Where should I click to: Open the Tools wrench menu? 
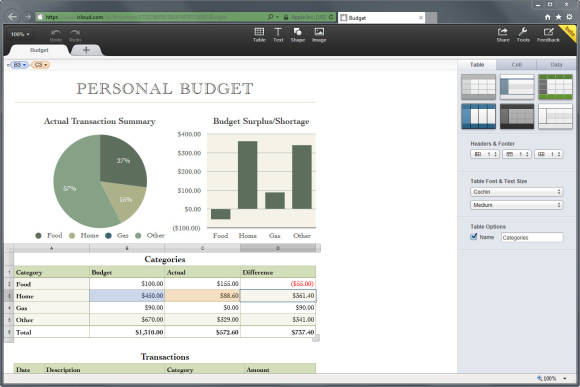523,34
